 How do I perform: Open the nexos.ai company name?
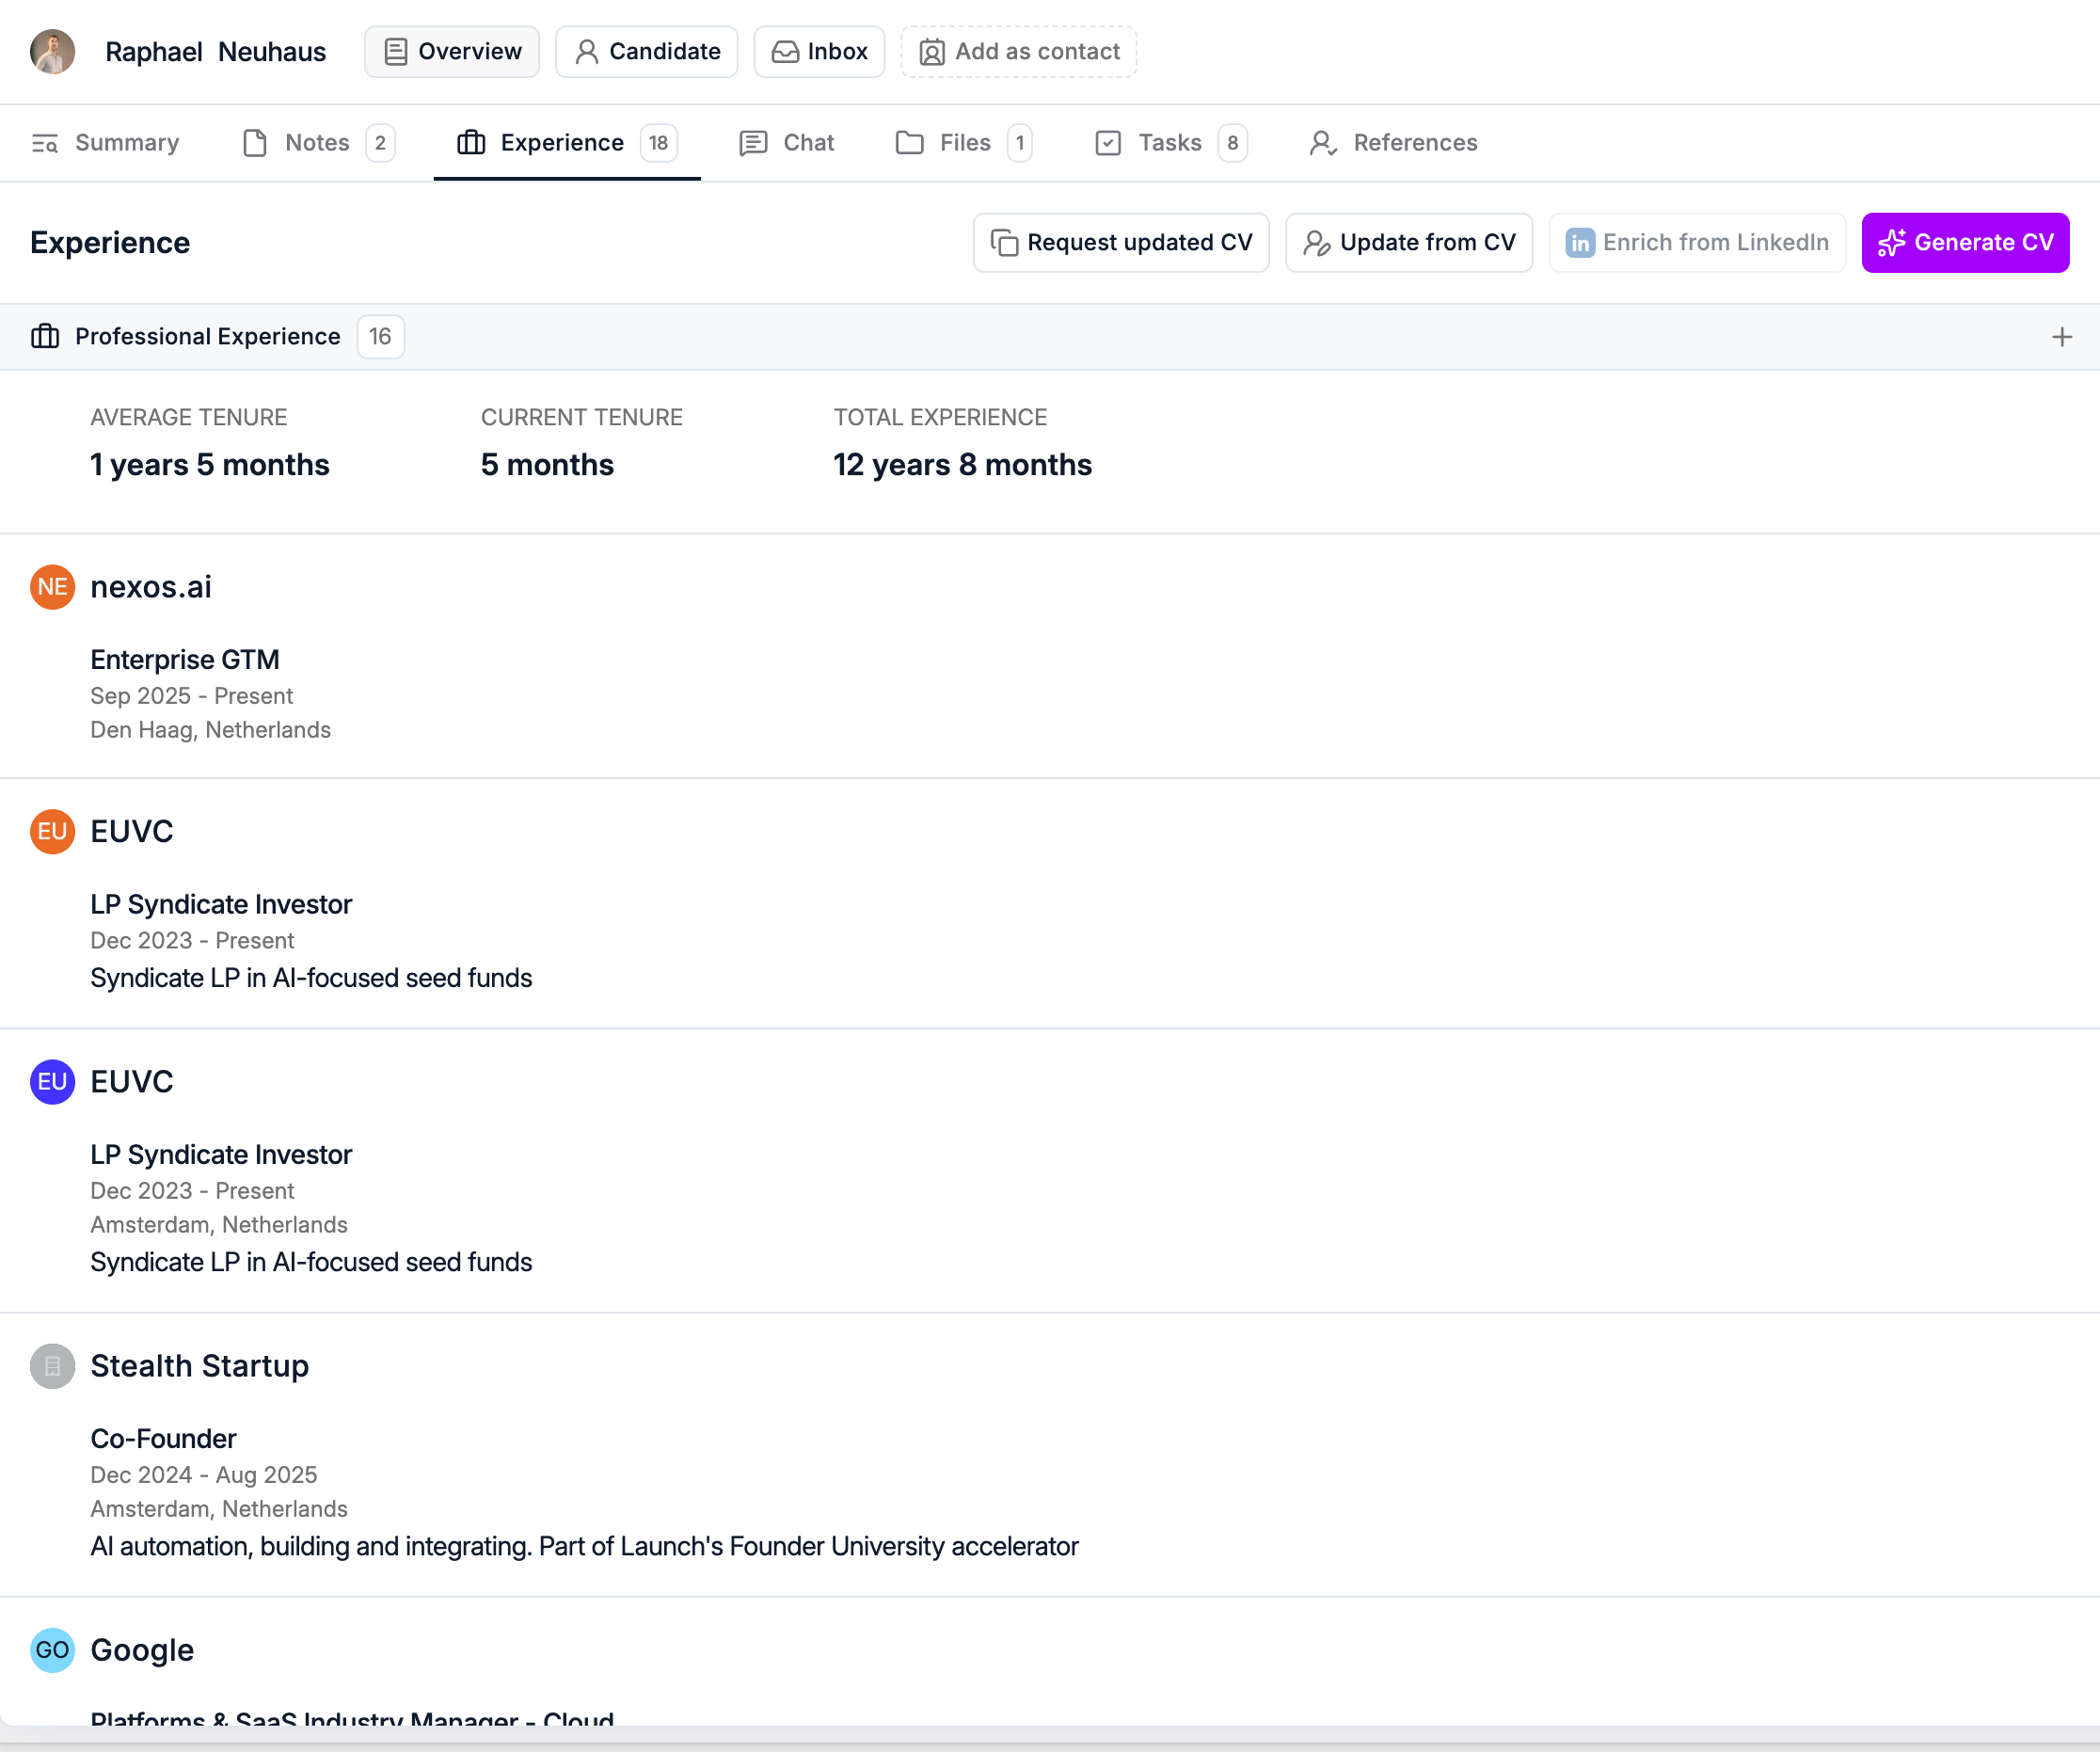coord(151,587)
